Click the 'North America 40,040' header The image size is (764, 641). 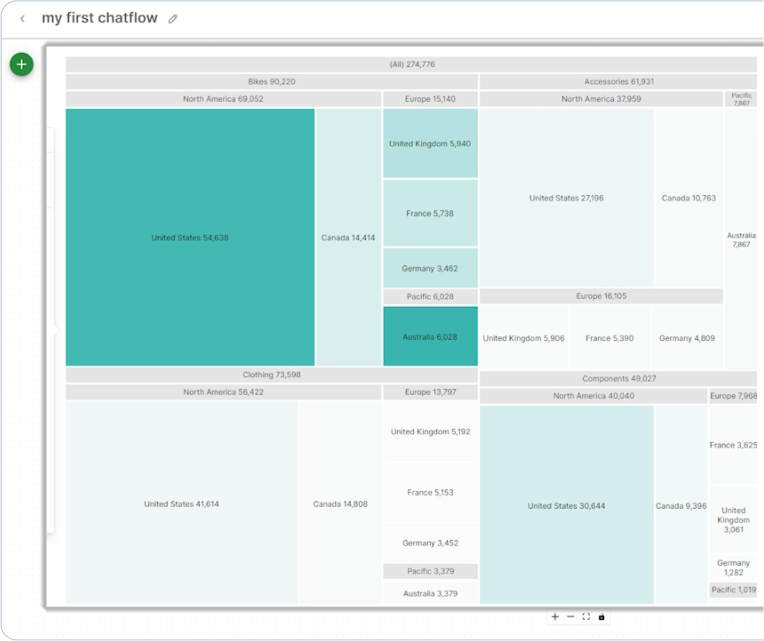click(x=593, y=396)
